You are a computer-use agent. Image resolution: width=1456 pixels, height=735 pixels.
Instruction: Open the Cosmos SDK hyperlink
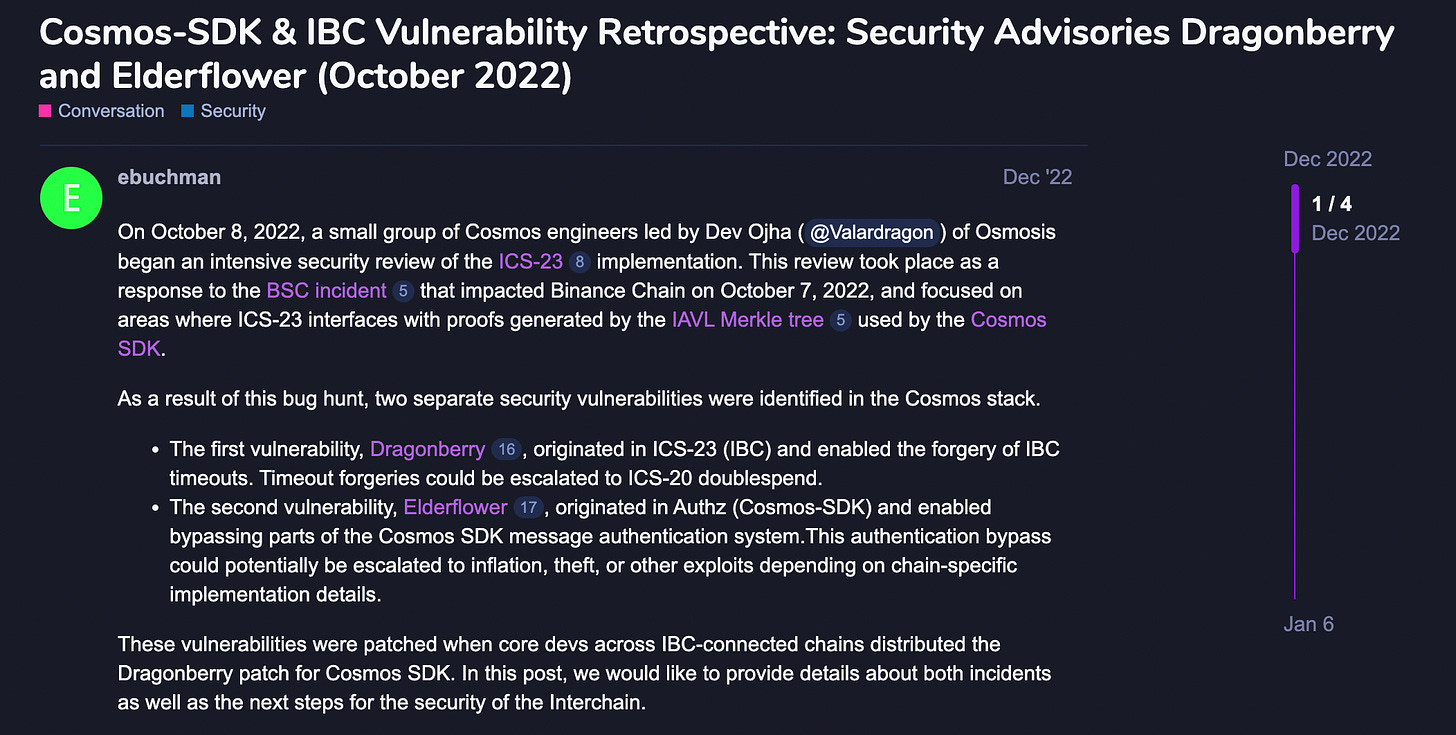[1008, 319]
